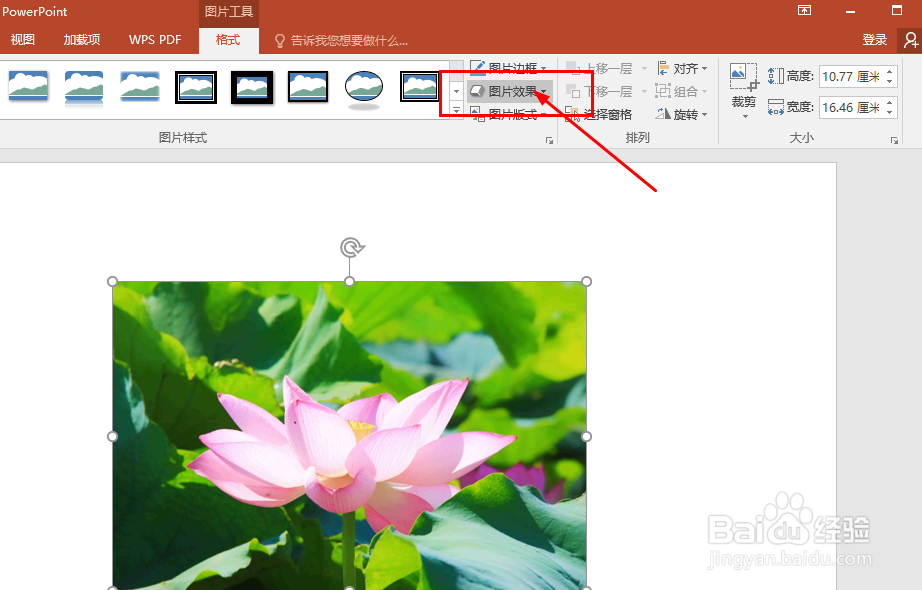
Task: Toggle ribbon display options icon in title bar
Action: pyautogui.click(x=804, y=10)
